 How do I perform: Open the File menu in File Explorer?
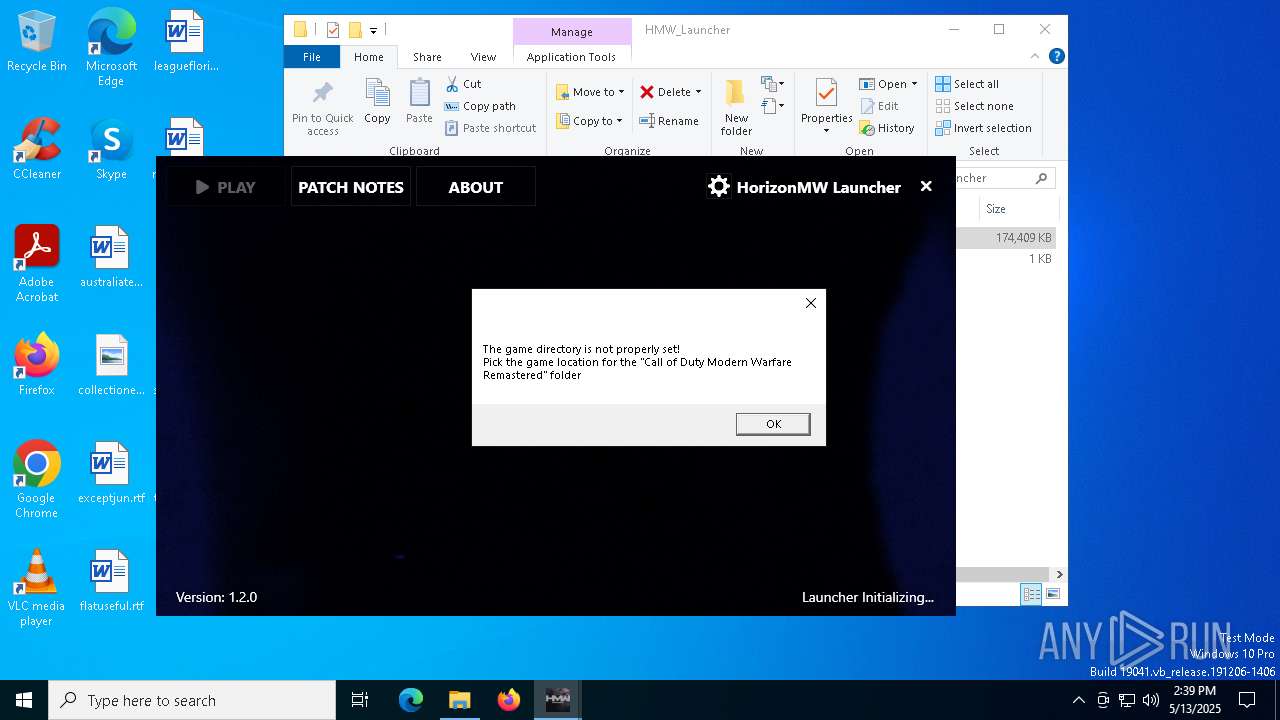click(x=312, y=57)
